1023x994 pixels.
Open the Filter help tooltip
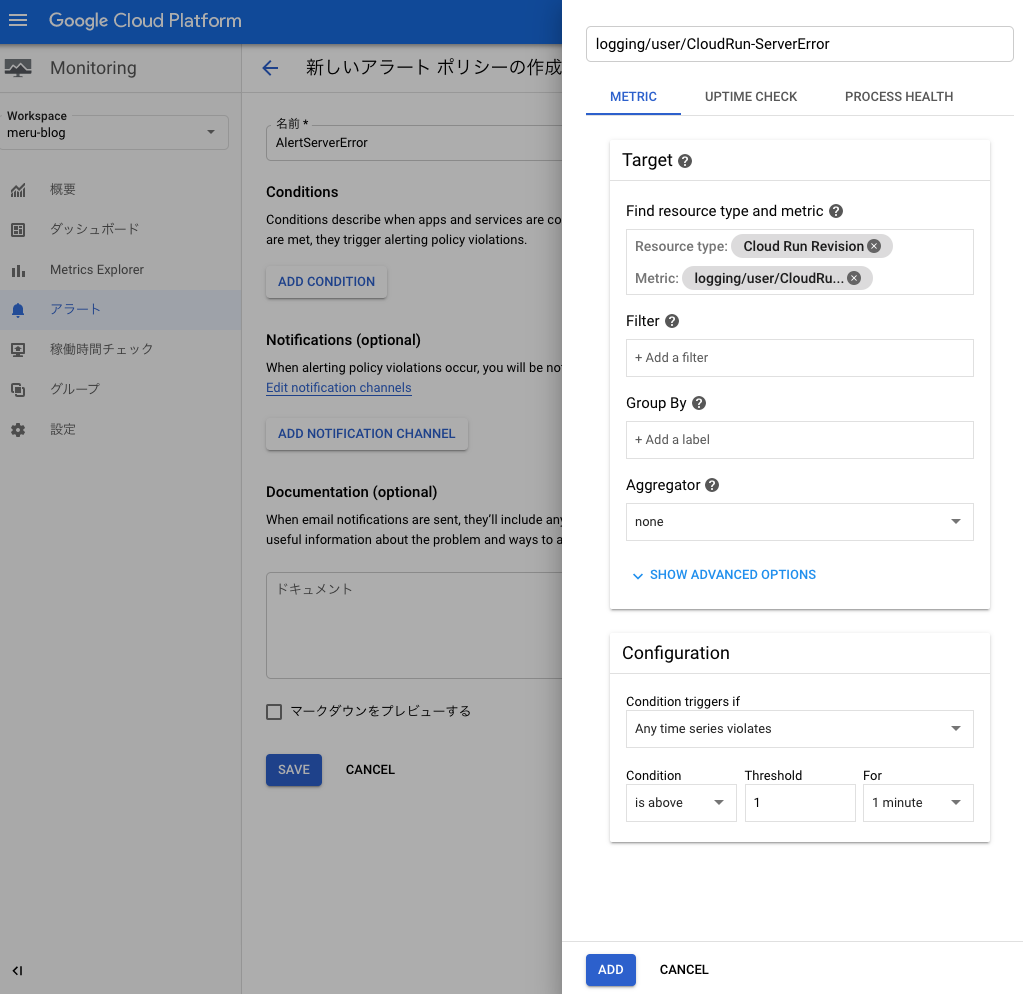pyautogui.click(x=672, y=321)
